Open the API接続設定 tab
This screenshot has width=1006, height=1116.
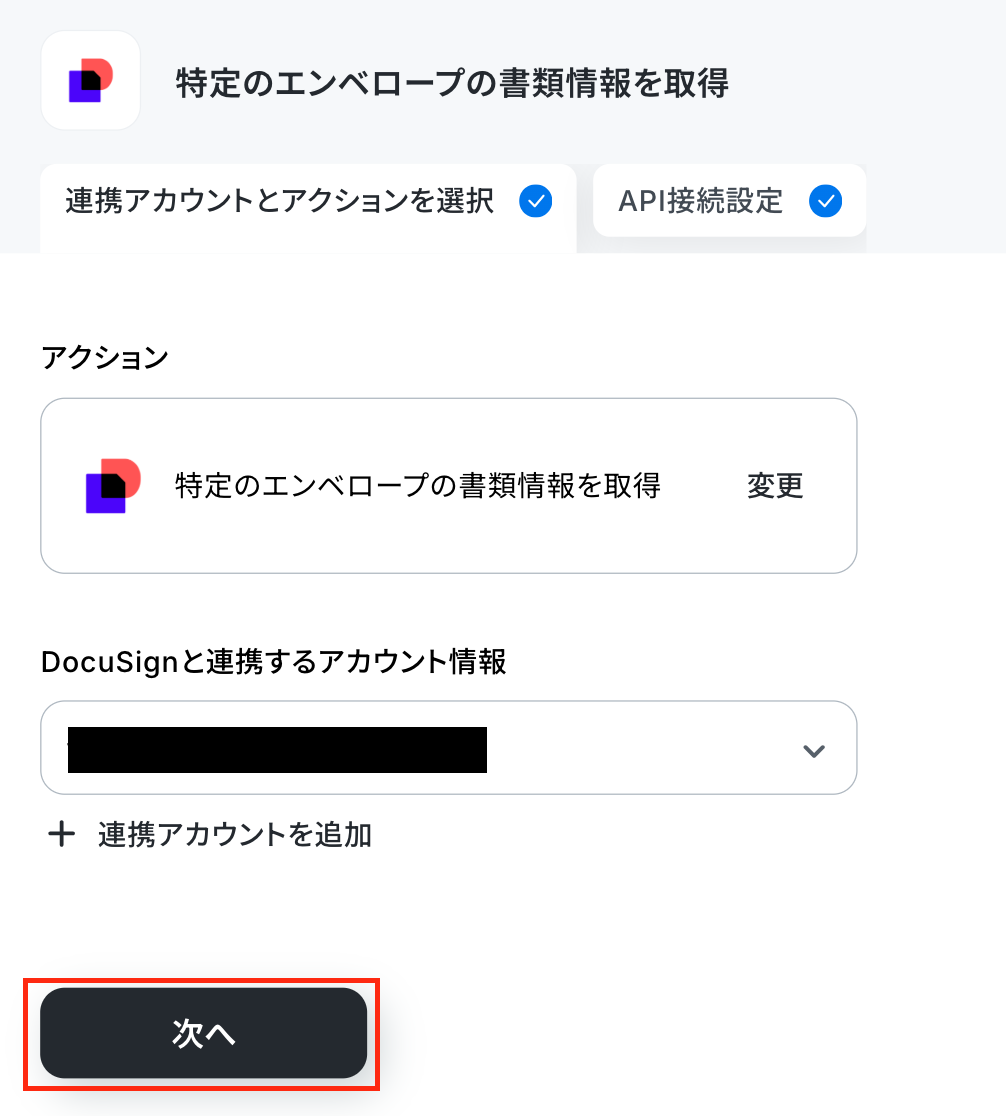729,201
